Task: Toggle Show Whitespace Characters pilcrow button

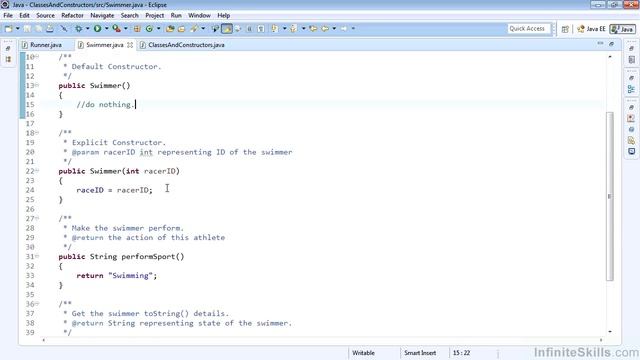Action: 261,29
